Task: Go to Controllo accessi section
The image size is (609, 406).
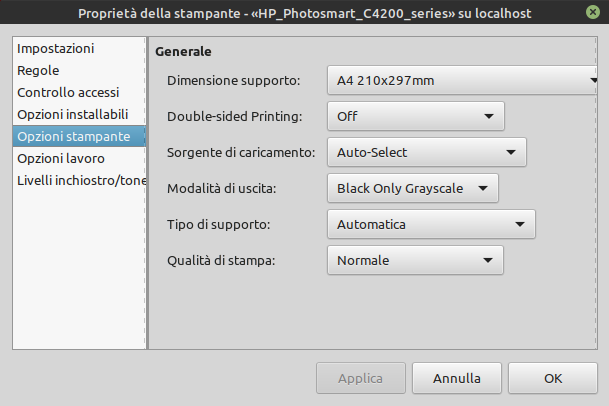Action: [x=68, y=93]
